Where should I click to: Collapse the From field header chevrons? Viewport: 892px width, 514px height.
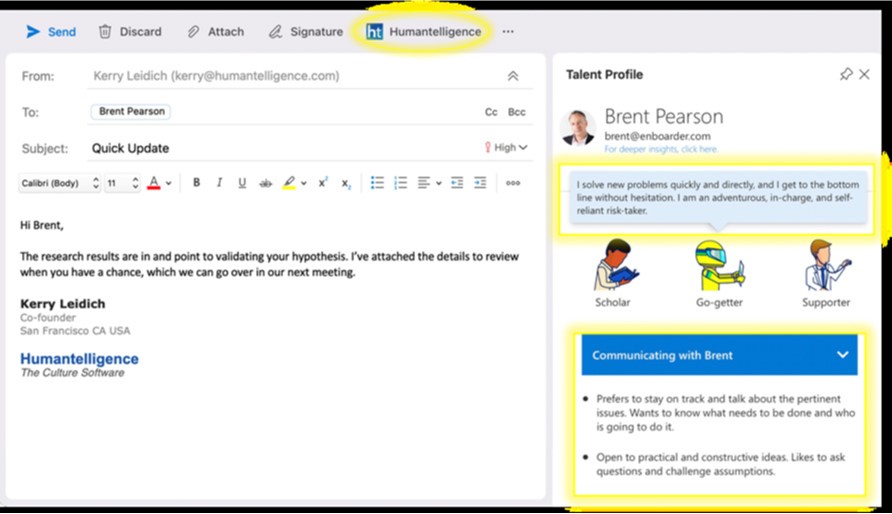[513, 76]
